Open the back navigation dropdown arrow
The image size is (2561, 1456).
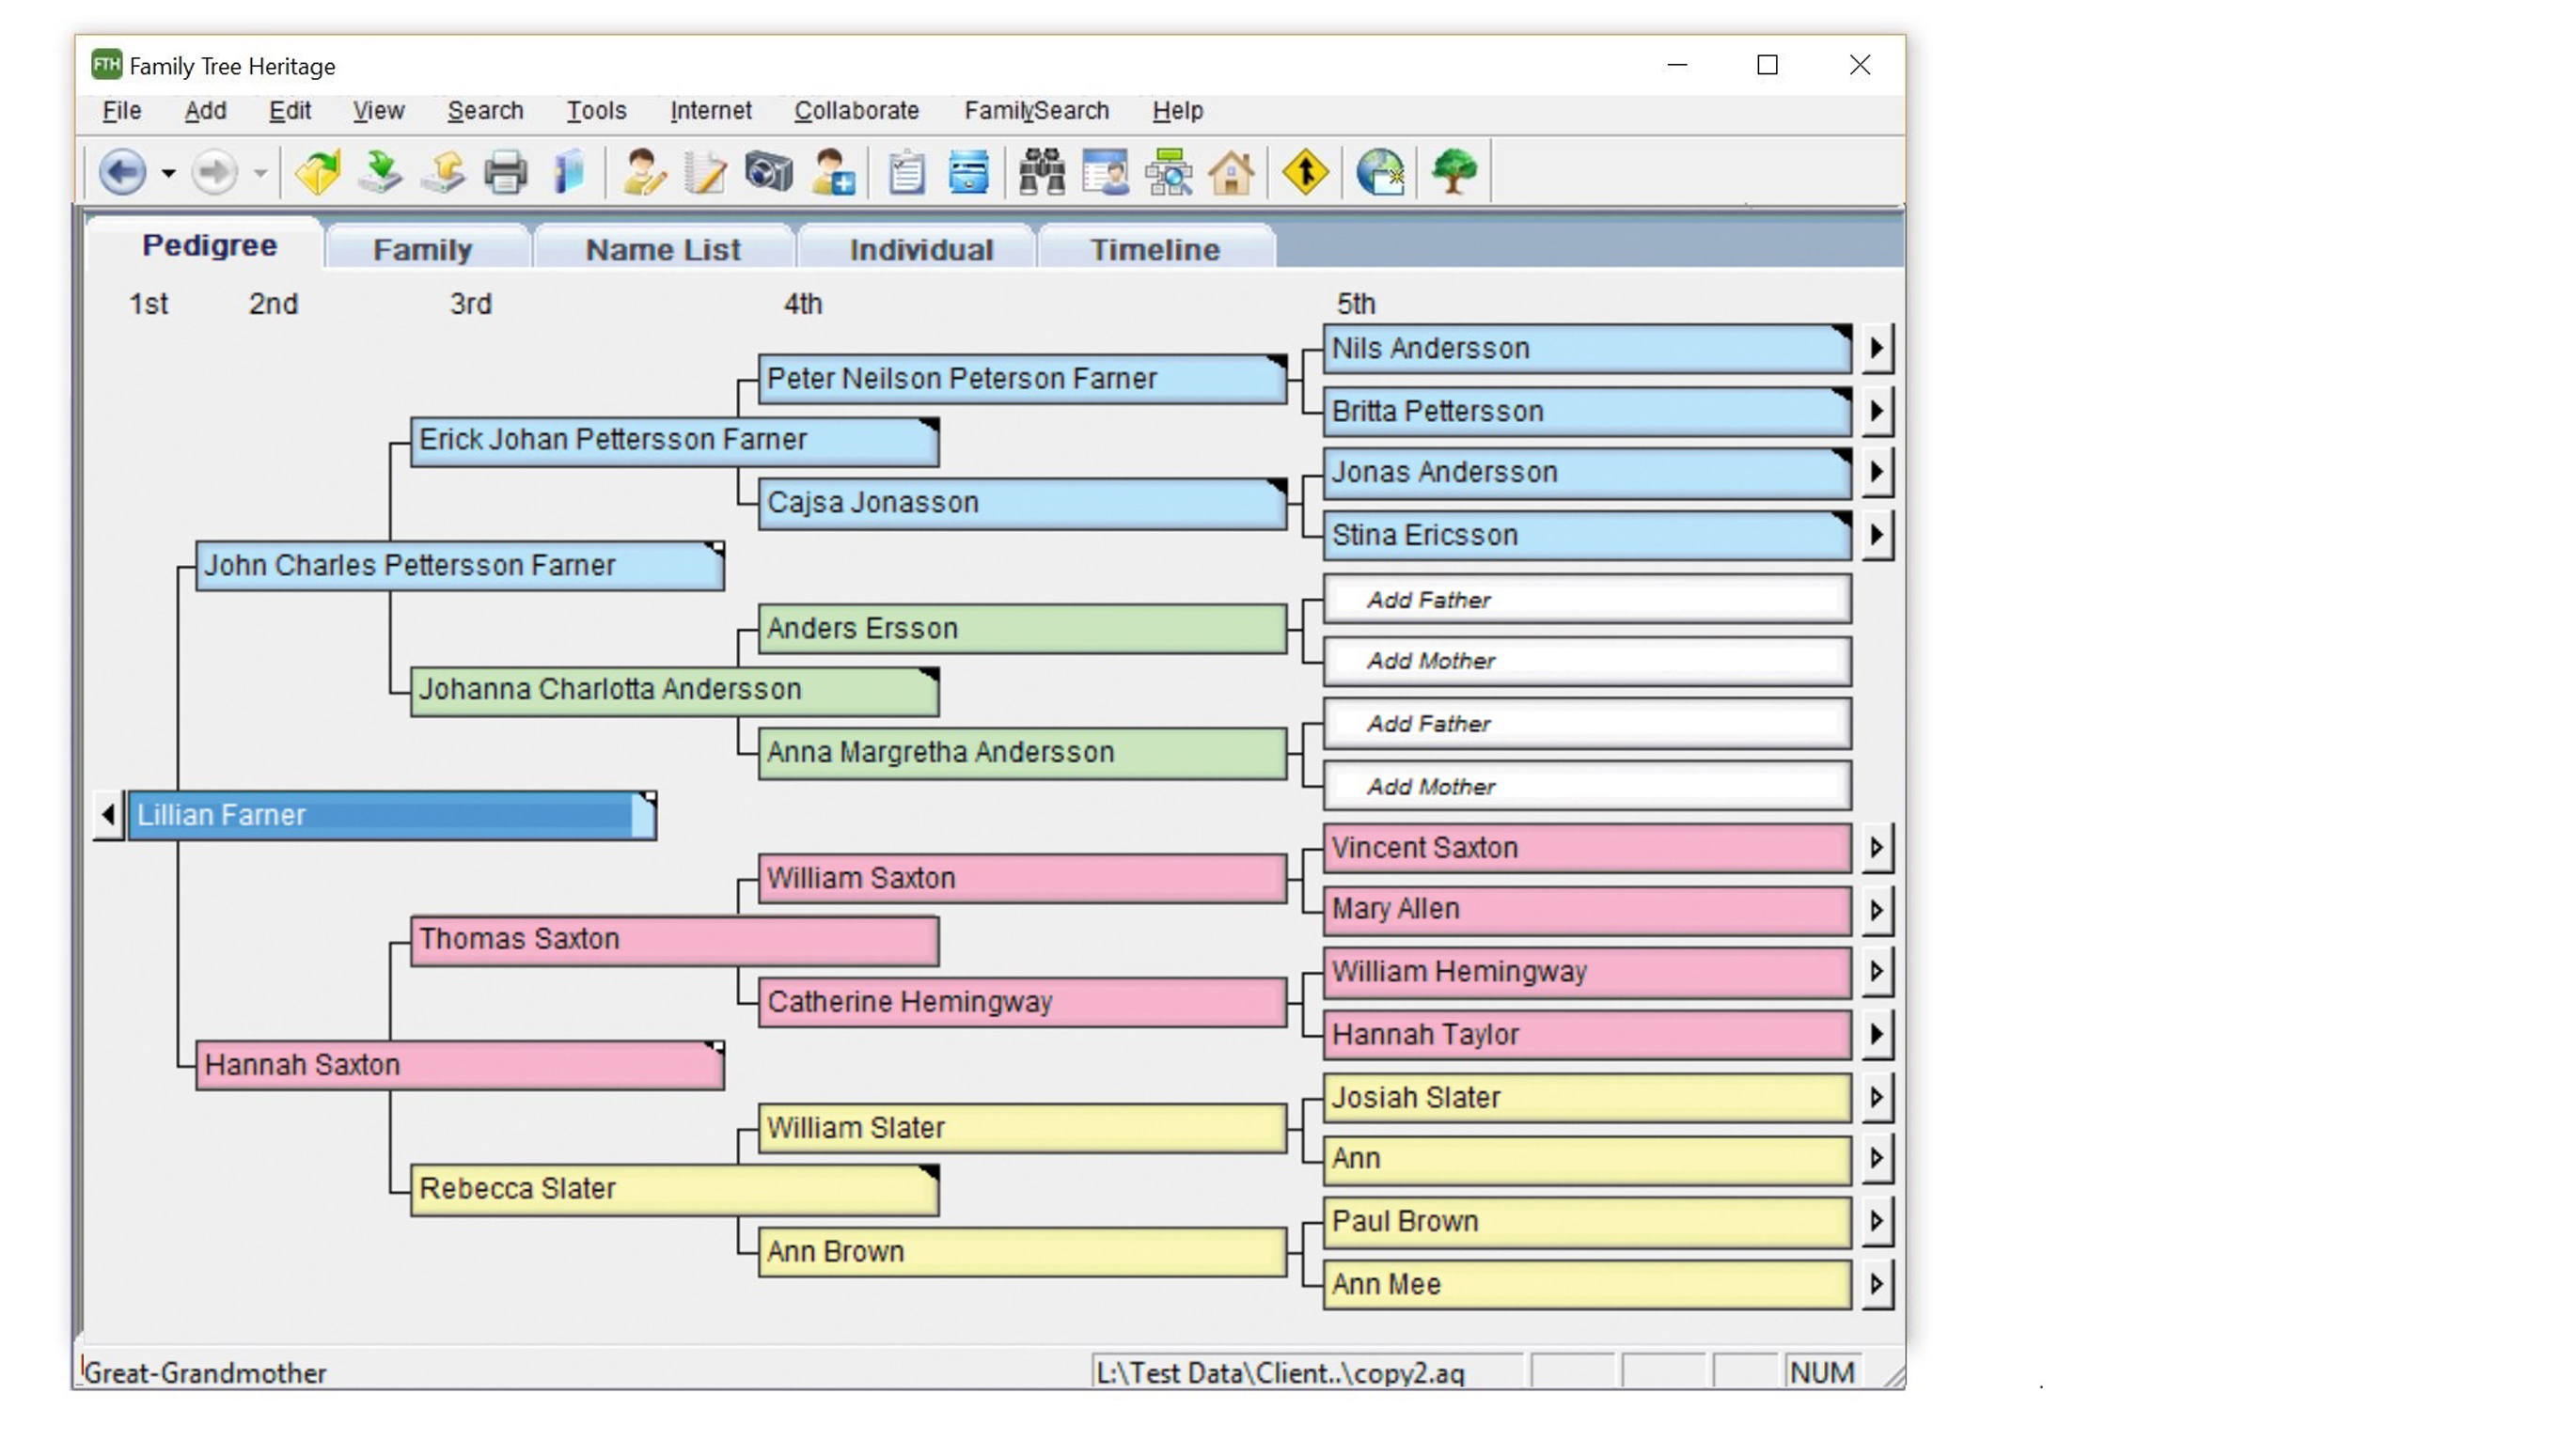pyautogui.click(x=168, y=172)
